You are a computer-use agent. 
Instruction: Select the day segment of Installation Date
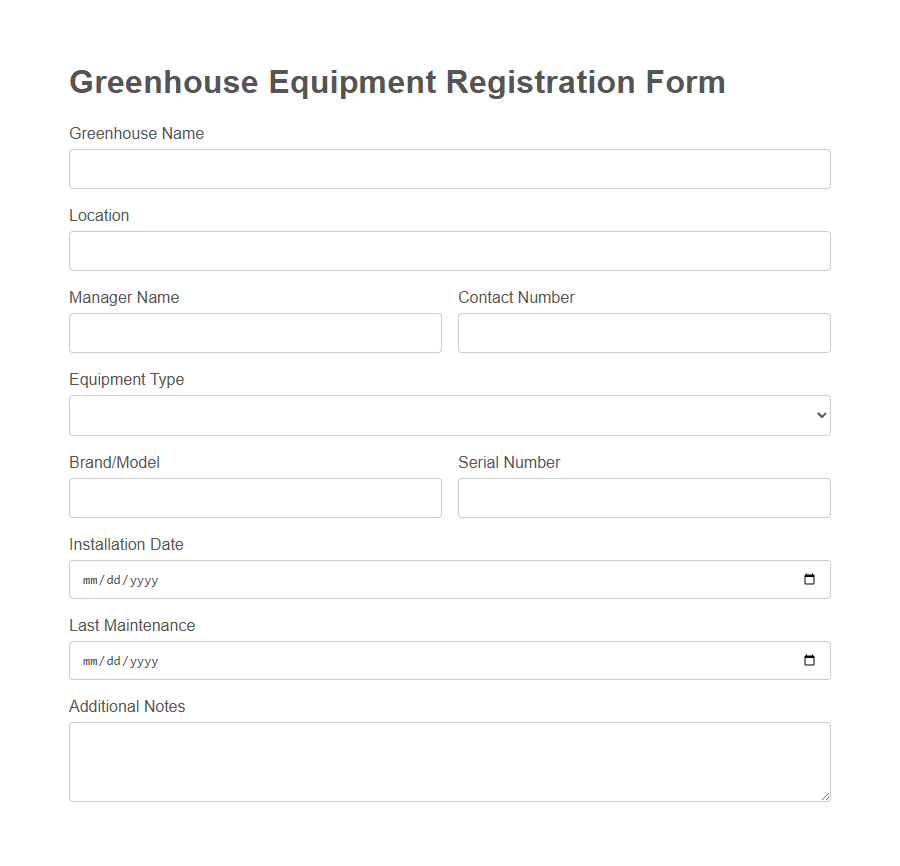(110, 579)
